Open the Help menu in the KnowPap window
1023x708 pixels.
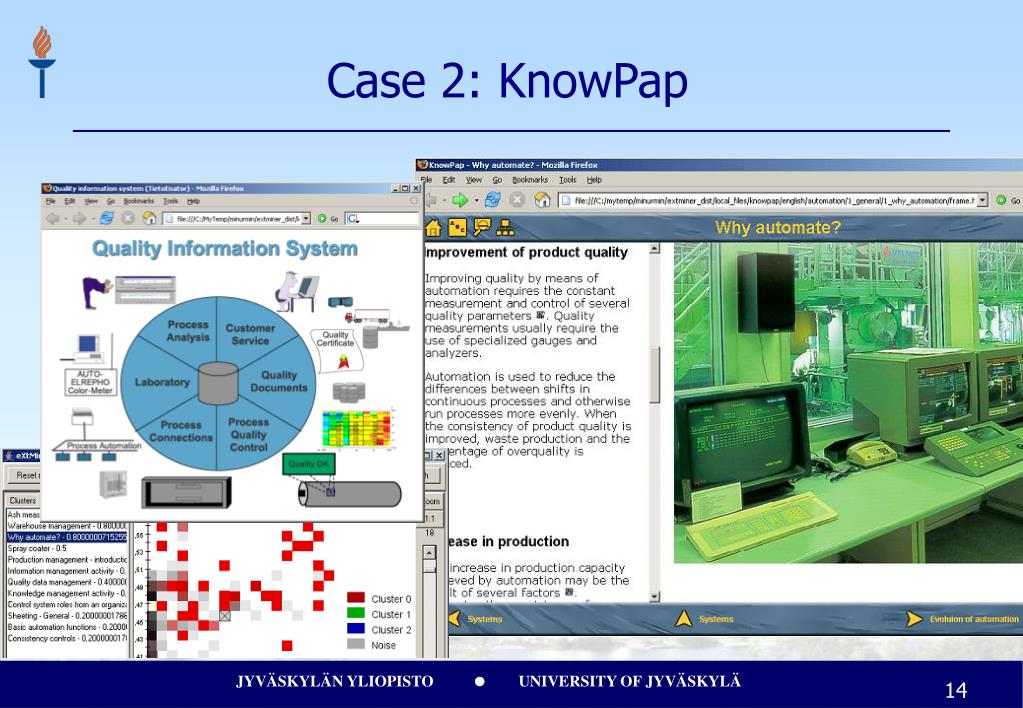click(594, 179)
